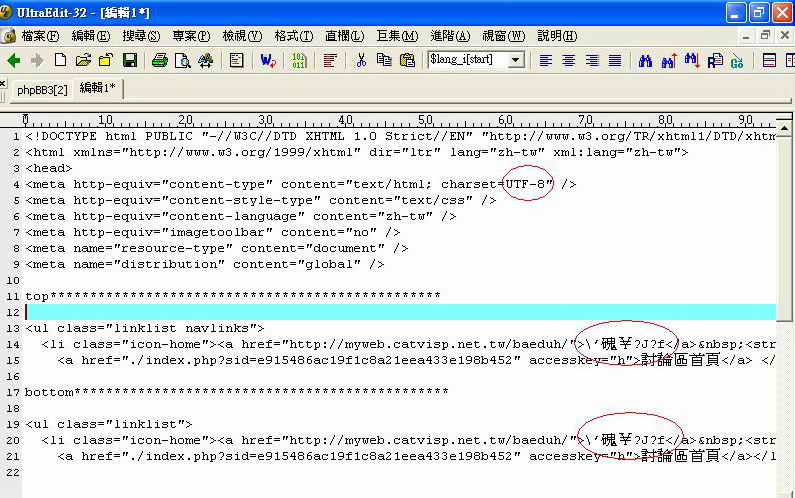Click the notepad page icon in the toolbar
This screenshot has height=498, width=795.
point(236,61)
